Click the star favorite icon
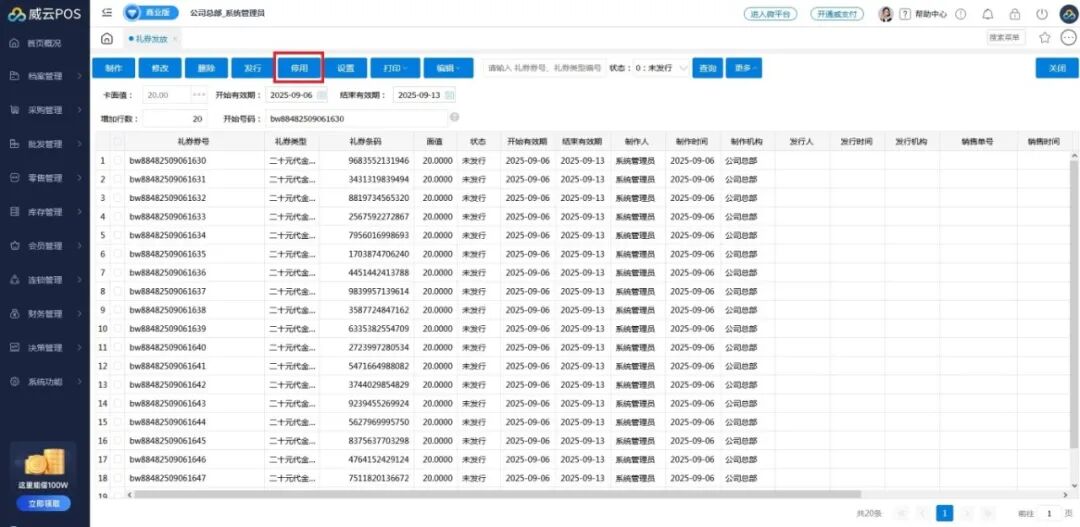The height and width of the screenshot is (527, 1080). [1044, 38]
